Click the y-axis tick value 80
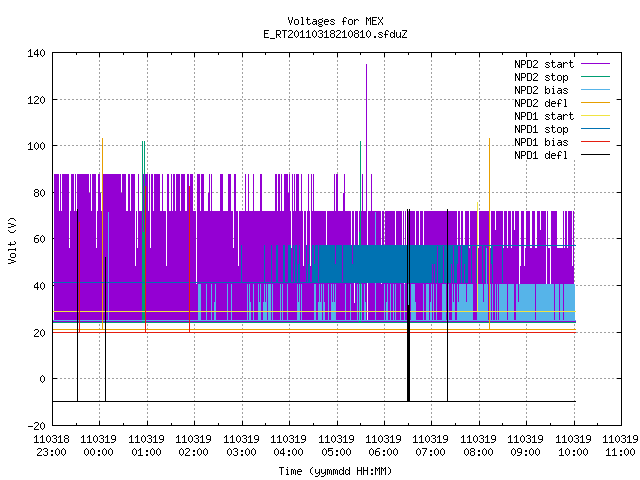640x480 pixels. coord(39,193)
